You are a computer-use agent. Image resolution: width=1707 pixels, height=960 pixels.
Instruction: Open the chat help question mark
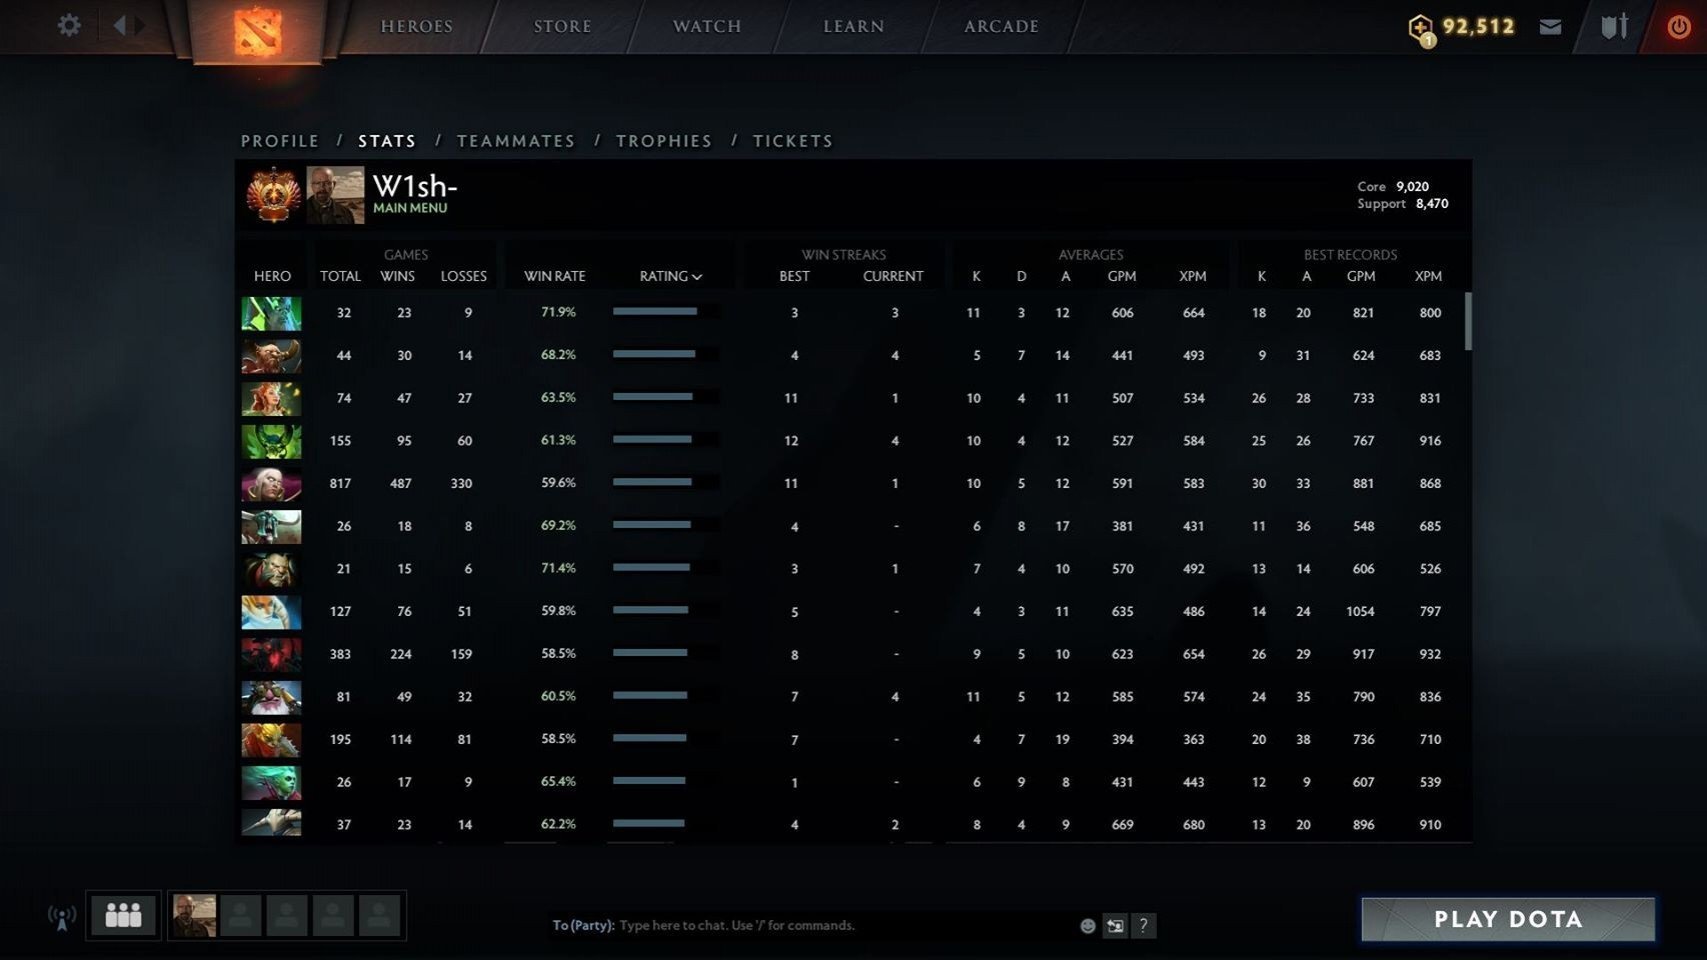pyautogui.click(x=1143, y=926)
